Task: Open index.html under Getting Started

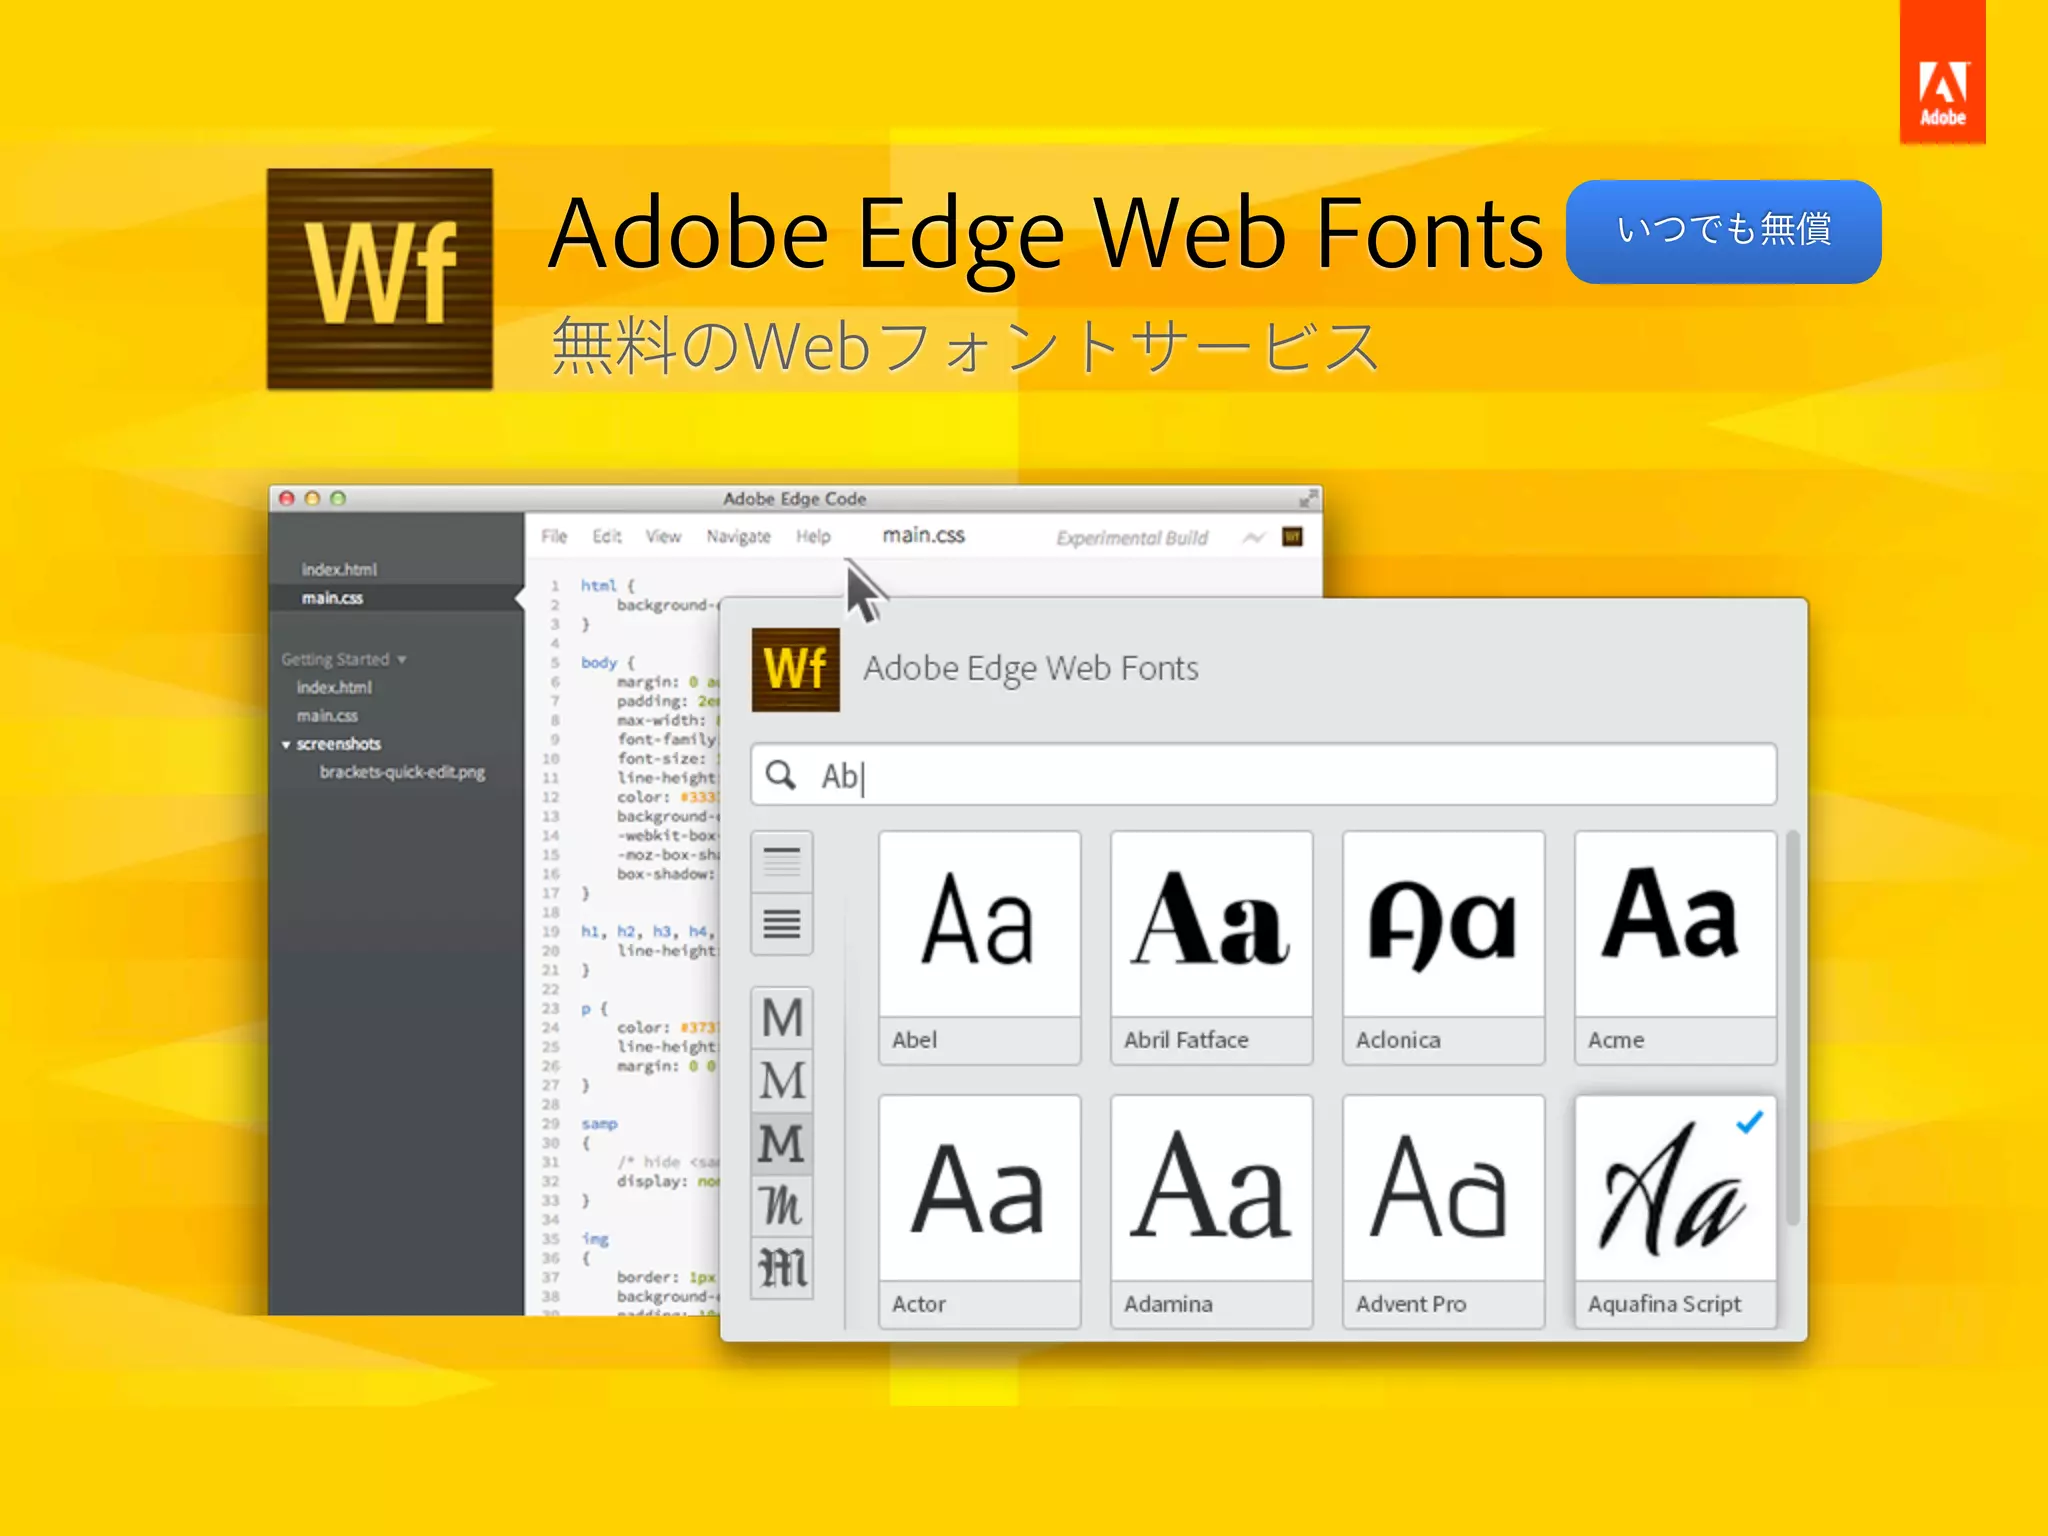Action: [334, 687]
